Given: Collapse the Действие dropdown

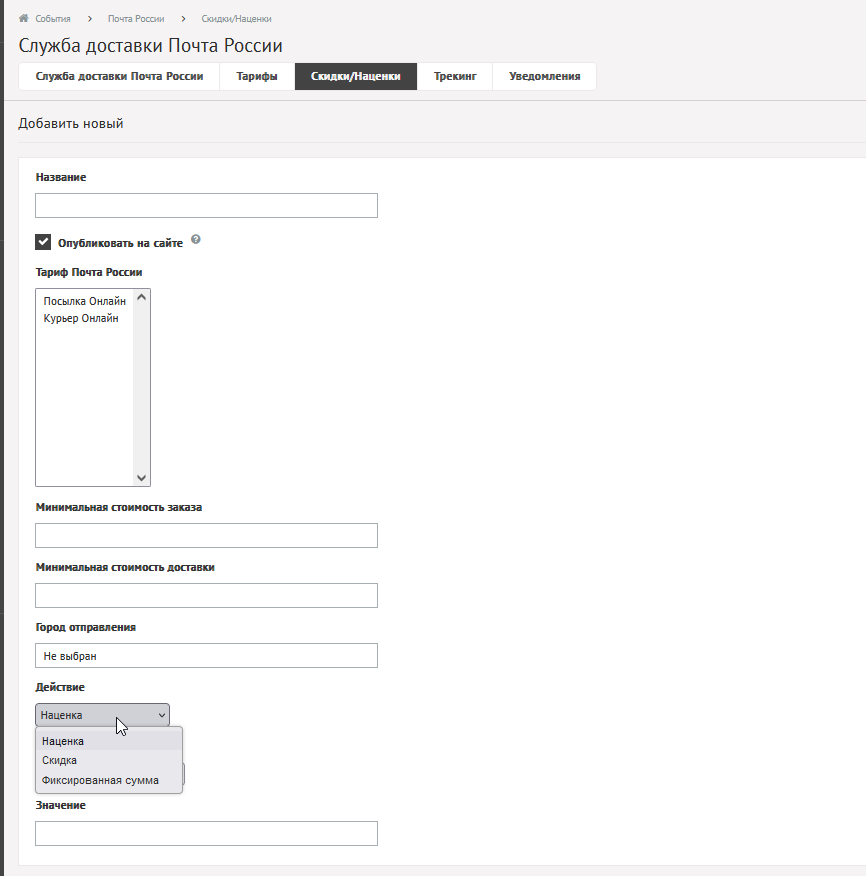Looking at the screenshot, I should click(102, 715).
